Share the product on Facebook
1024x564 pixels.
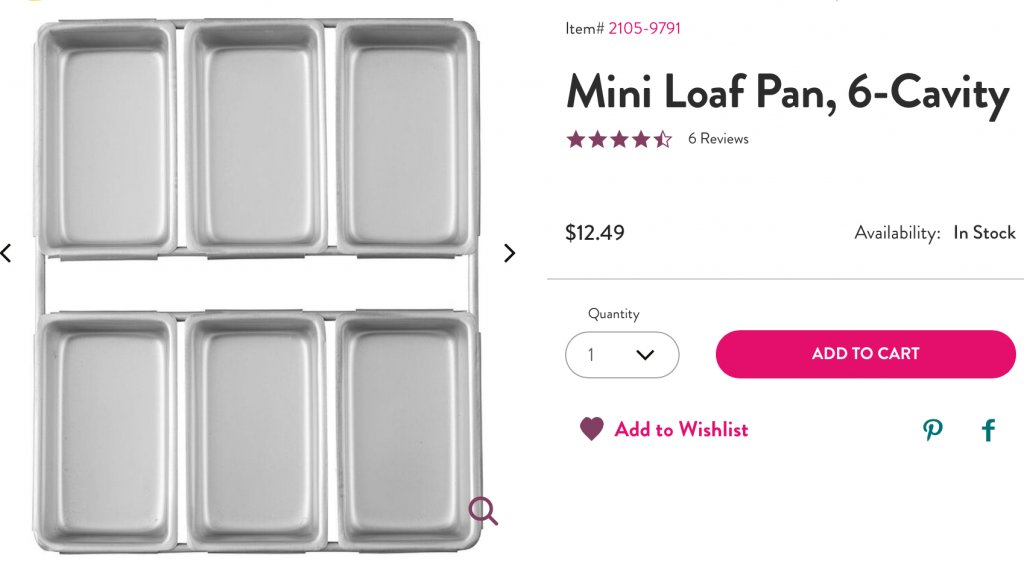(988, 430)
